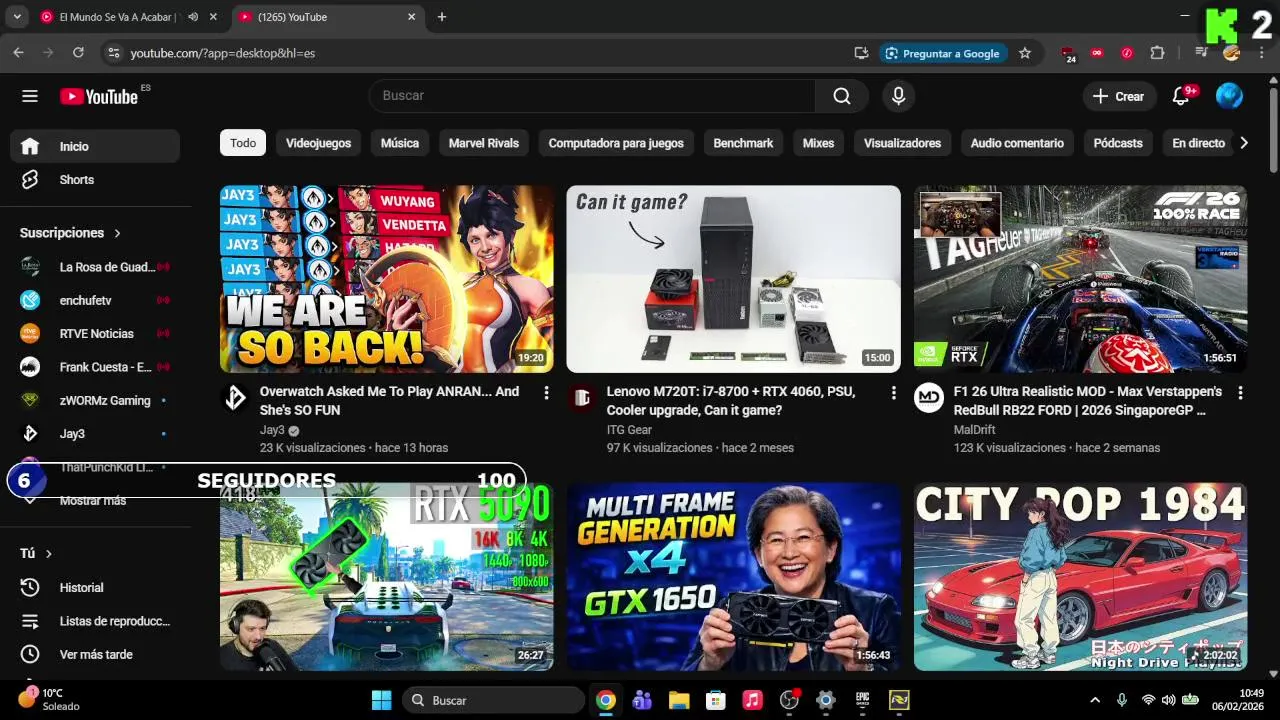Open Windows Start menu

point(382,700)
